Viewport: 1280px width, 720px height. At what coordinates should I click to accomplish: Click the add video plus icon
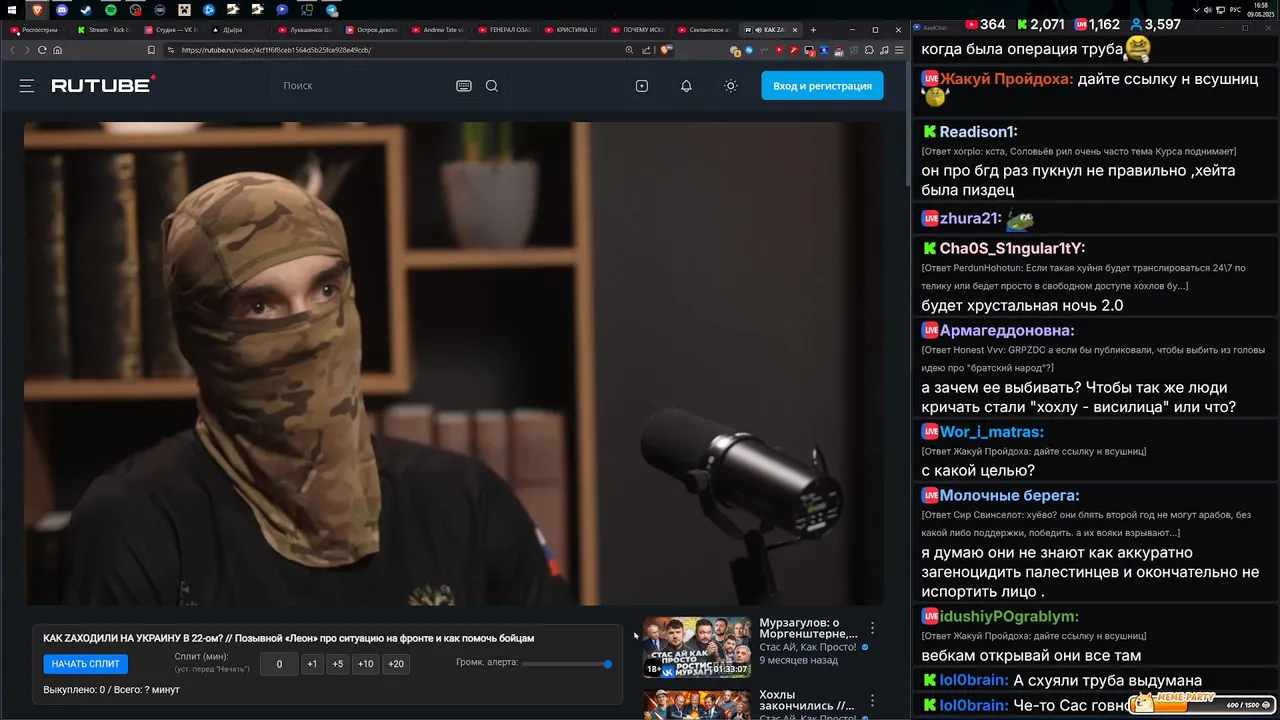point(642,86)
